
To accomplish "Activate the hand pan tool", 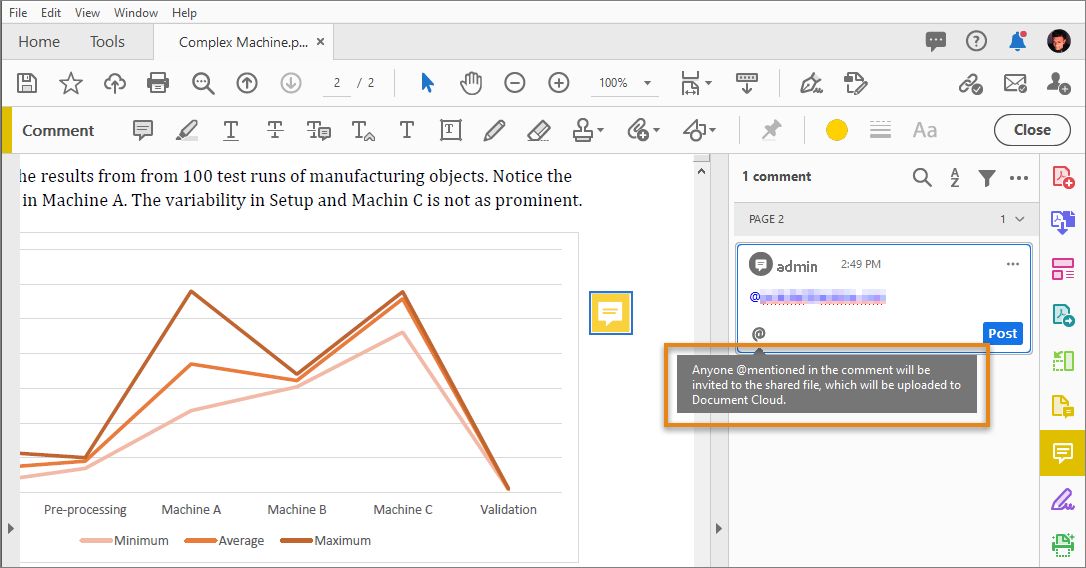I will point(471,83).
